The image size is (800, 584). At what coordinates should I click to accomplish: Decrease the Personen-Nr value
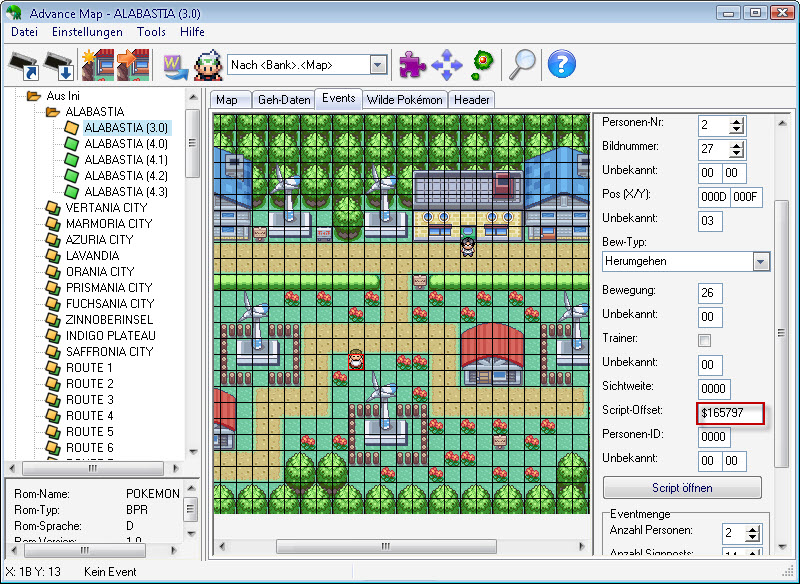coord(736,130)
